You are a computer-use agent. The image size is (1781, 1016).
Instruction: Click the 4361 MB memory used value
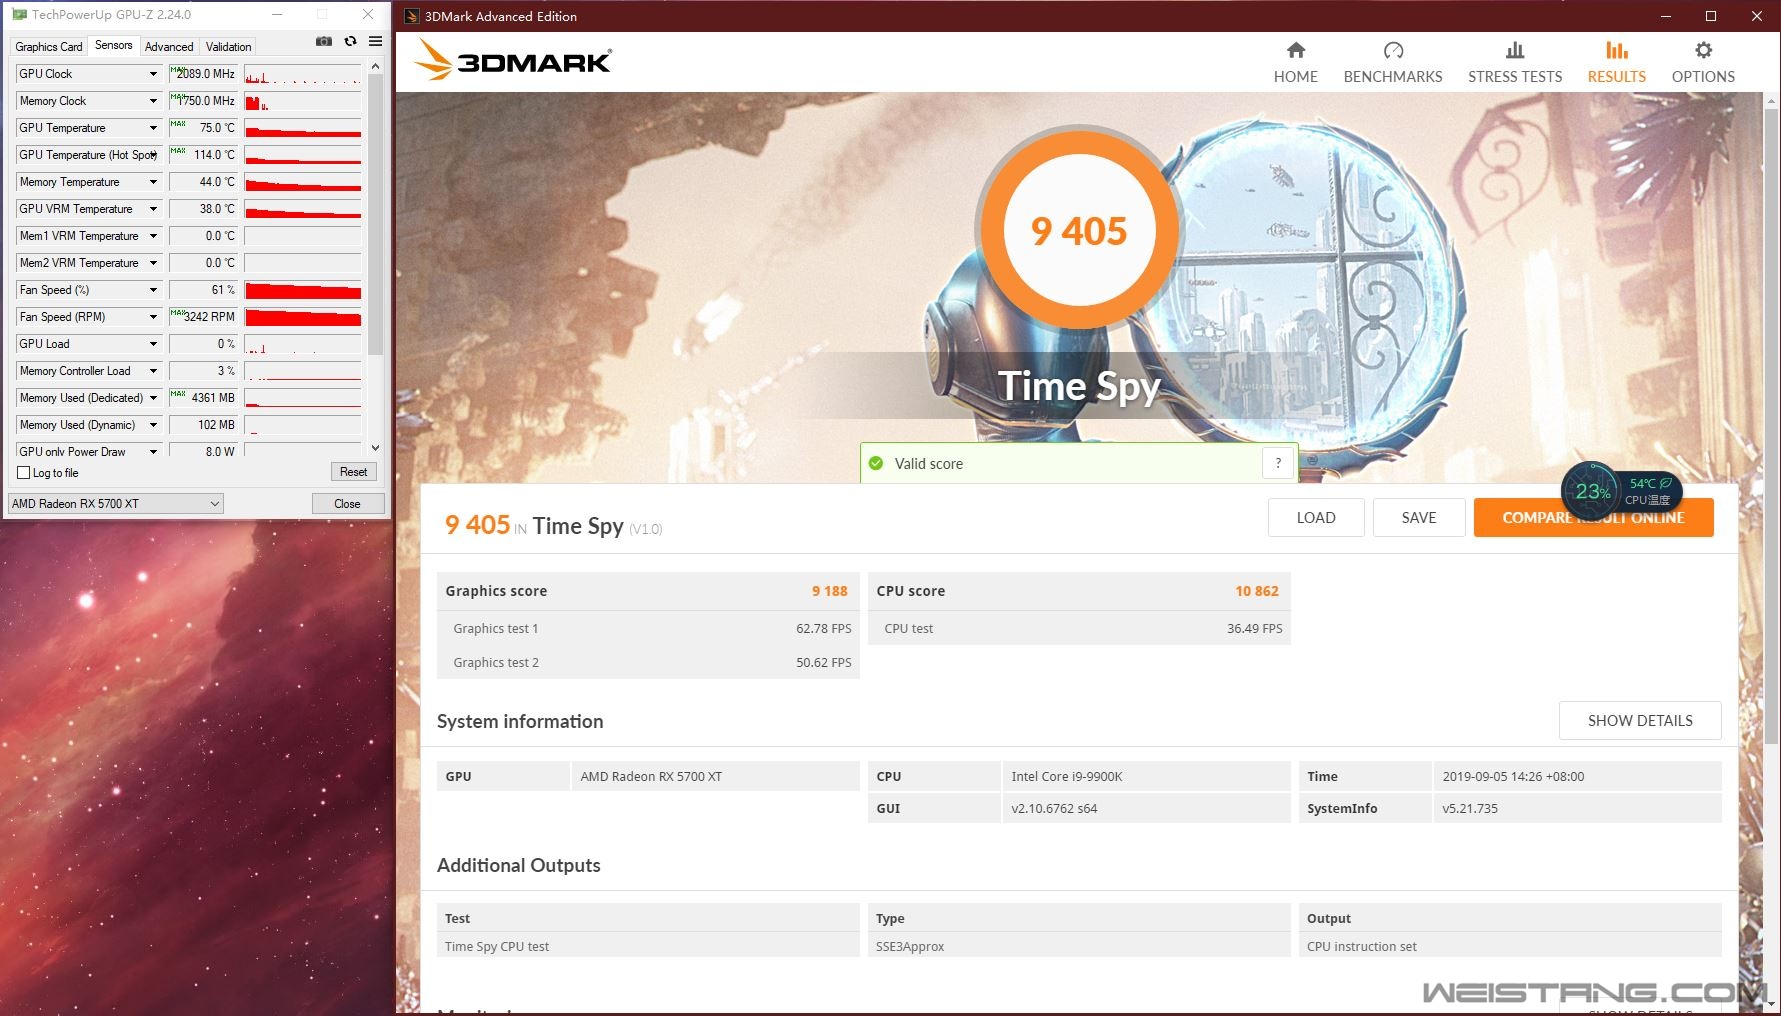point(203,398)
